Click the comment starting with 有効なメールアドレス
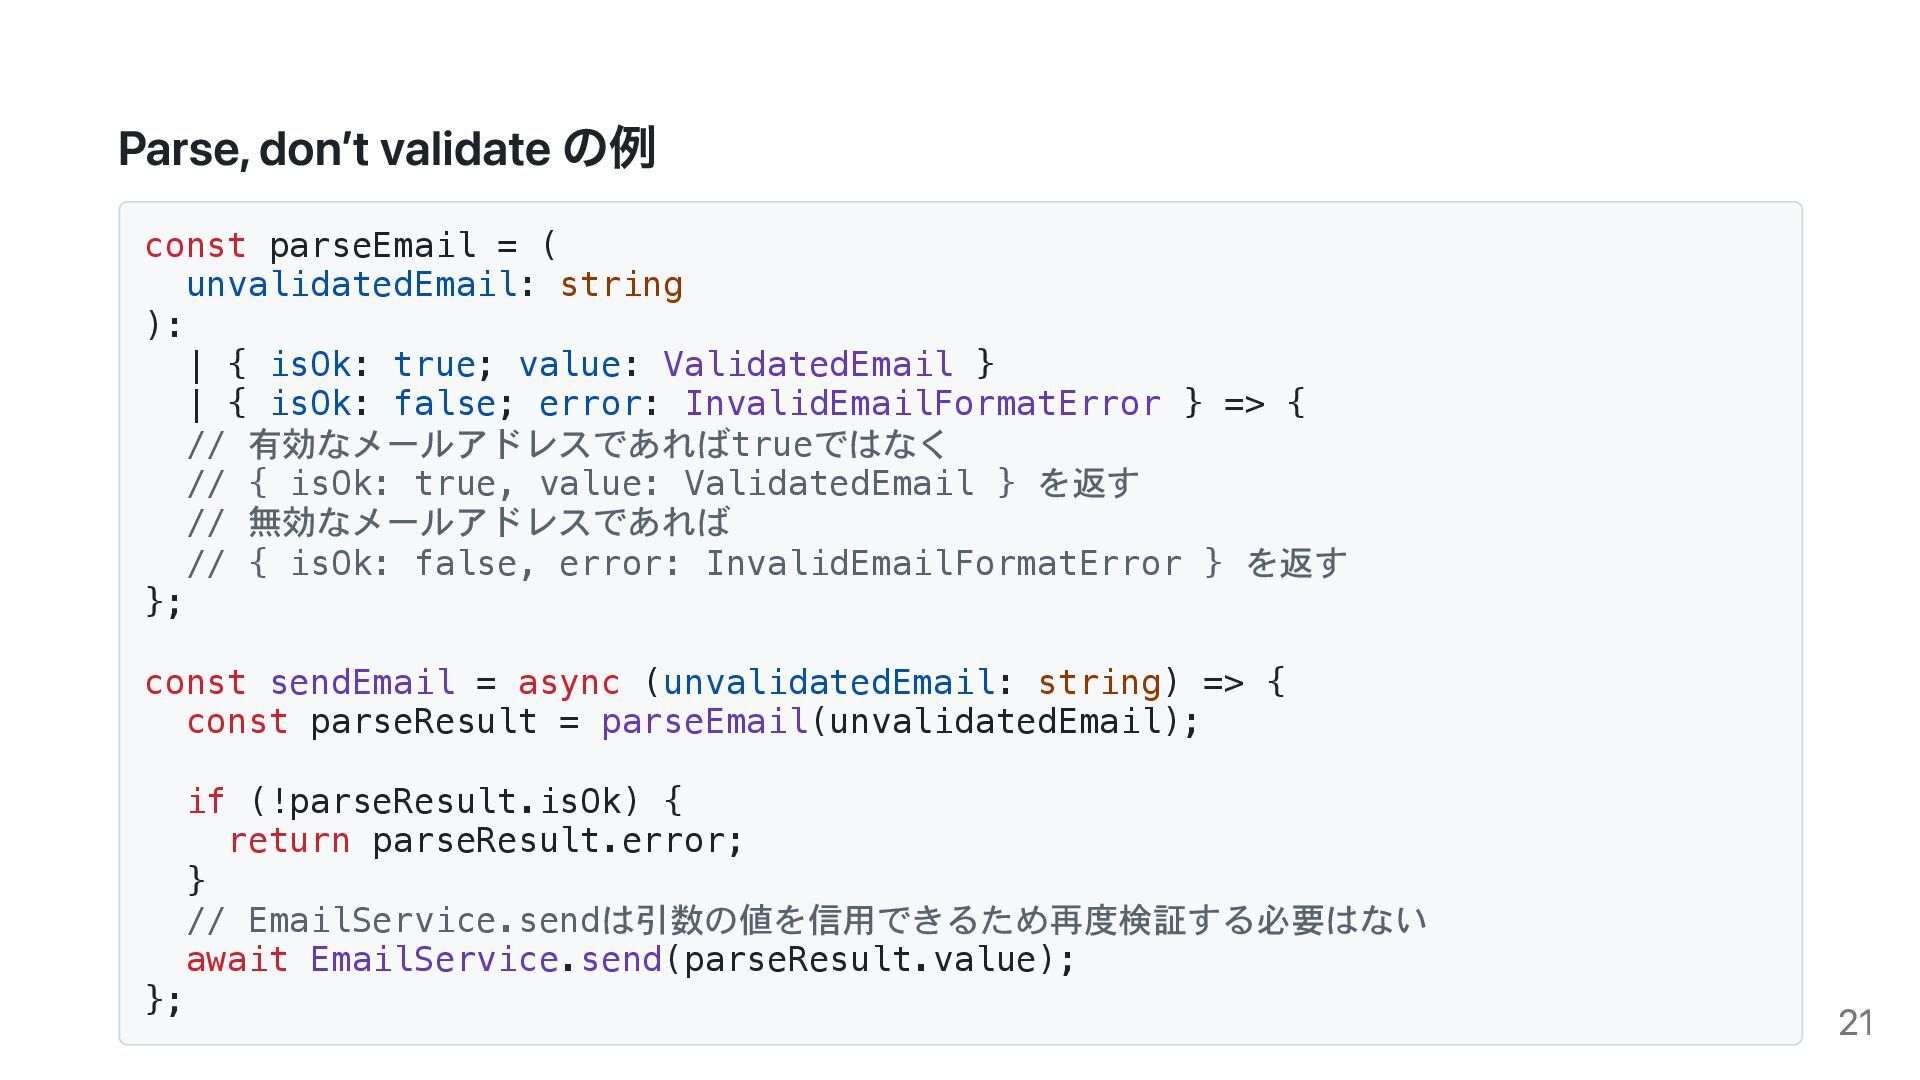This screenshot has width=1920, height=1080. (x=566, y=444)
